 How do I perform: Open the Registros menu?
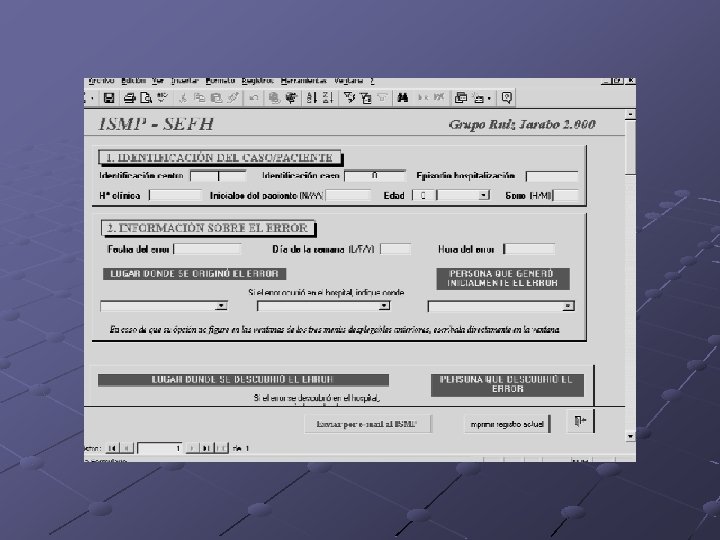point(257,81)
